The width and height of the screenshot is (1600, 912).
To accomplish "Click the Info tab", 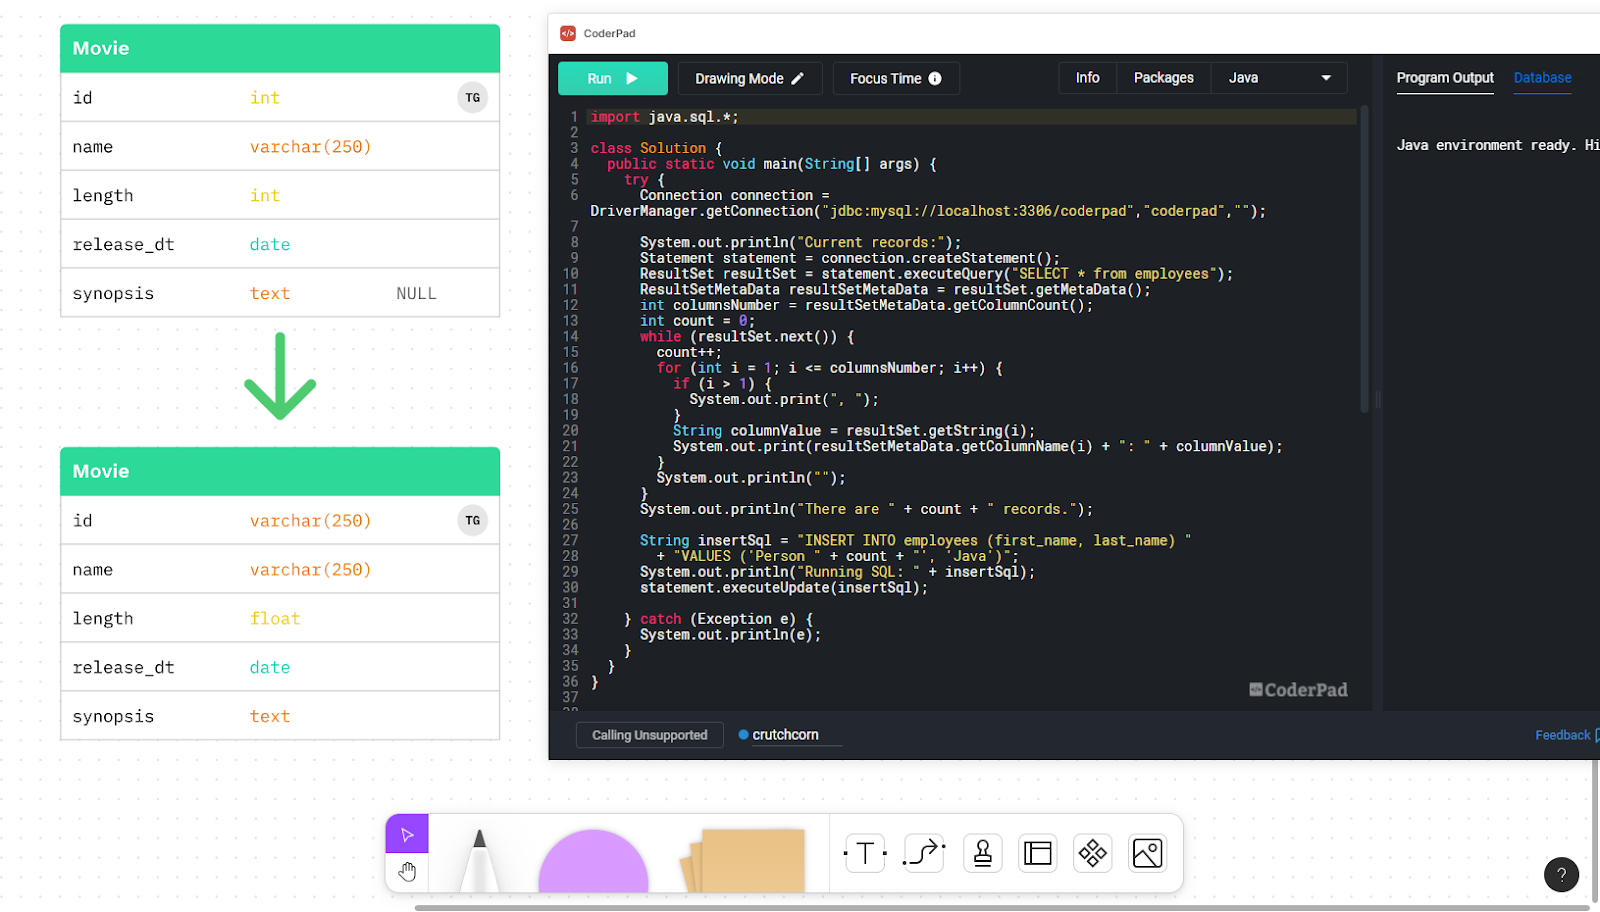I will pos(1087,77).
